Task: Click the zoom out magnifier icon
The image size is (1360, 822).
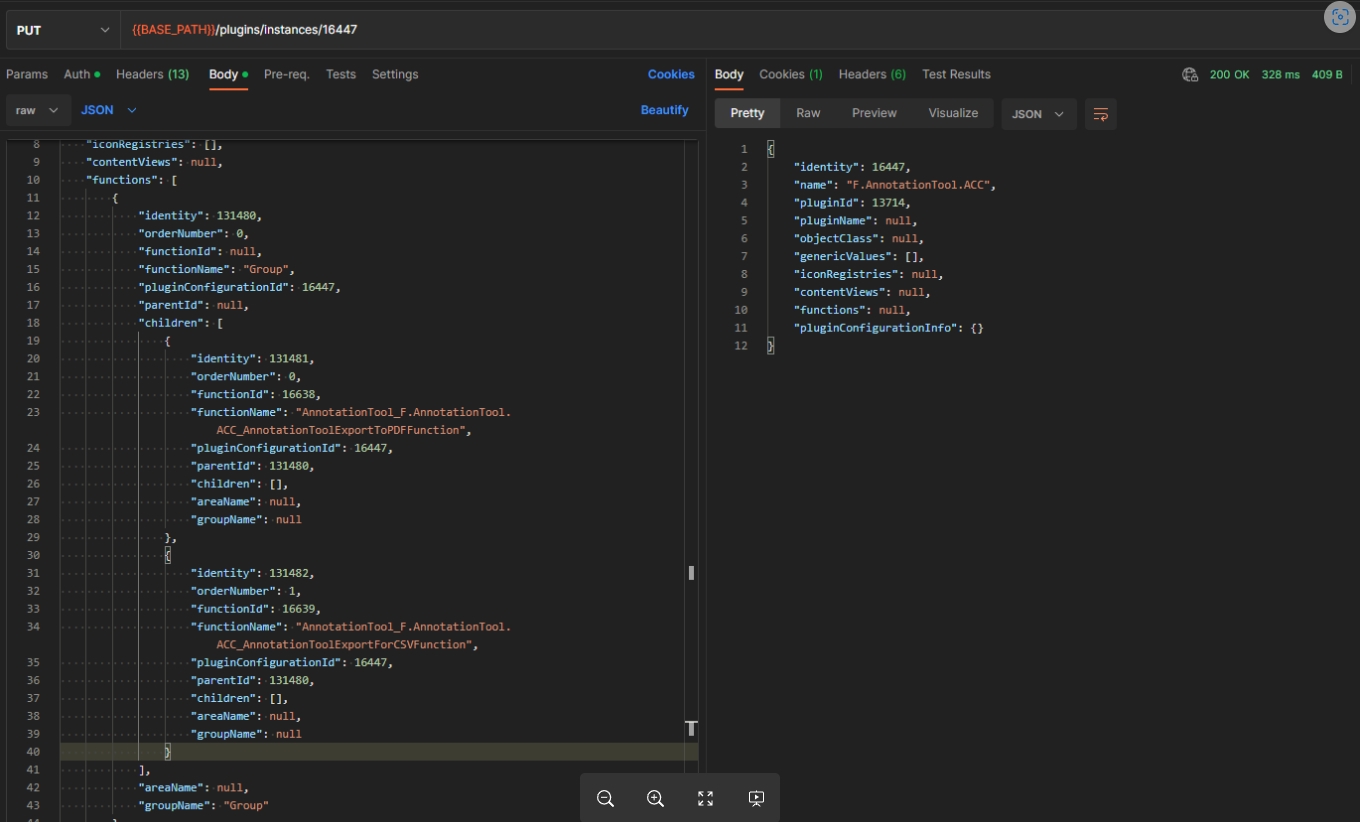Action: pos(605,798)
